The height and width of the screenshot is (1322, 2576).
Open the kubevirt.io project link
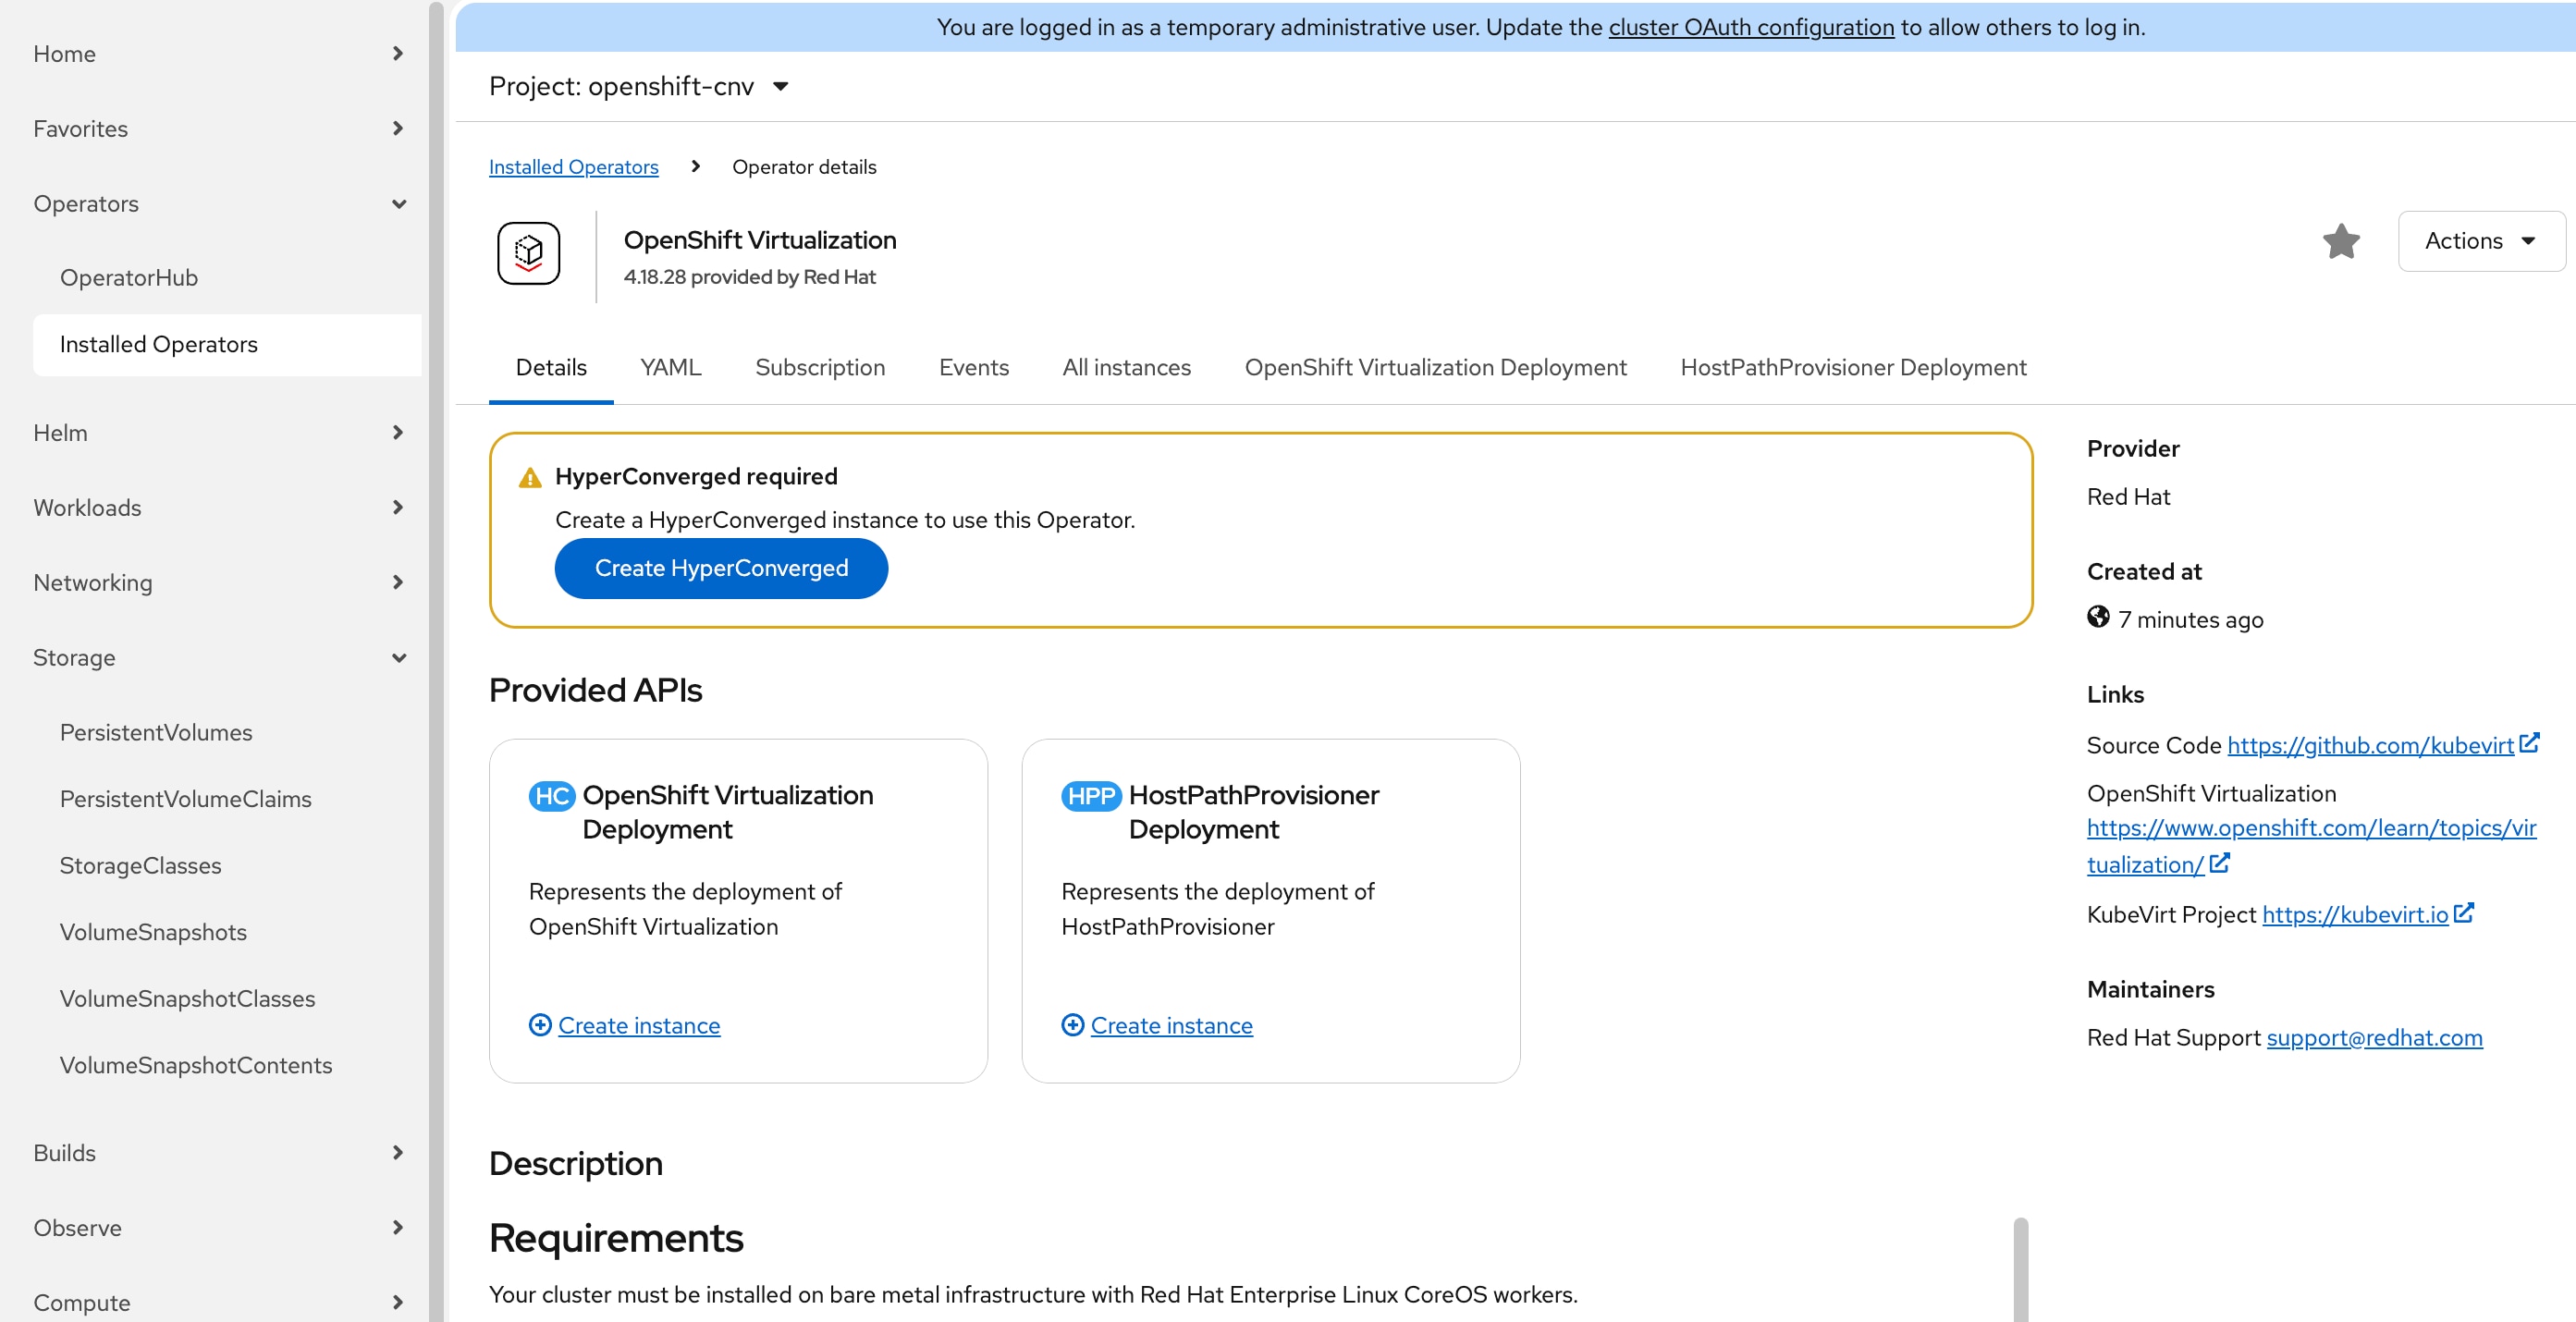pyautogui.click(x=2355, y=915)
